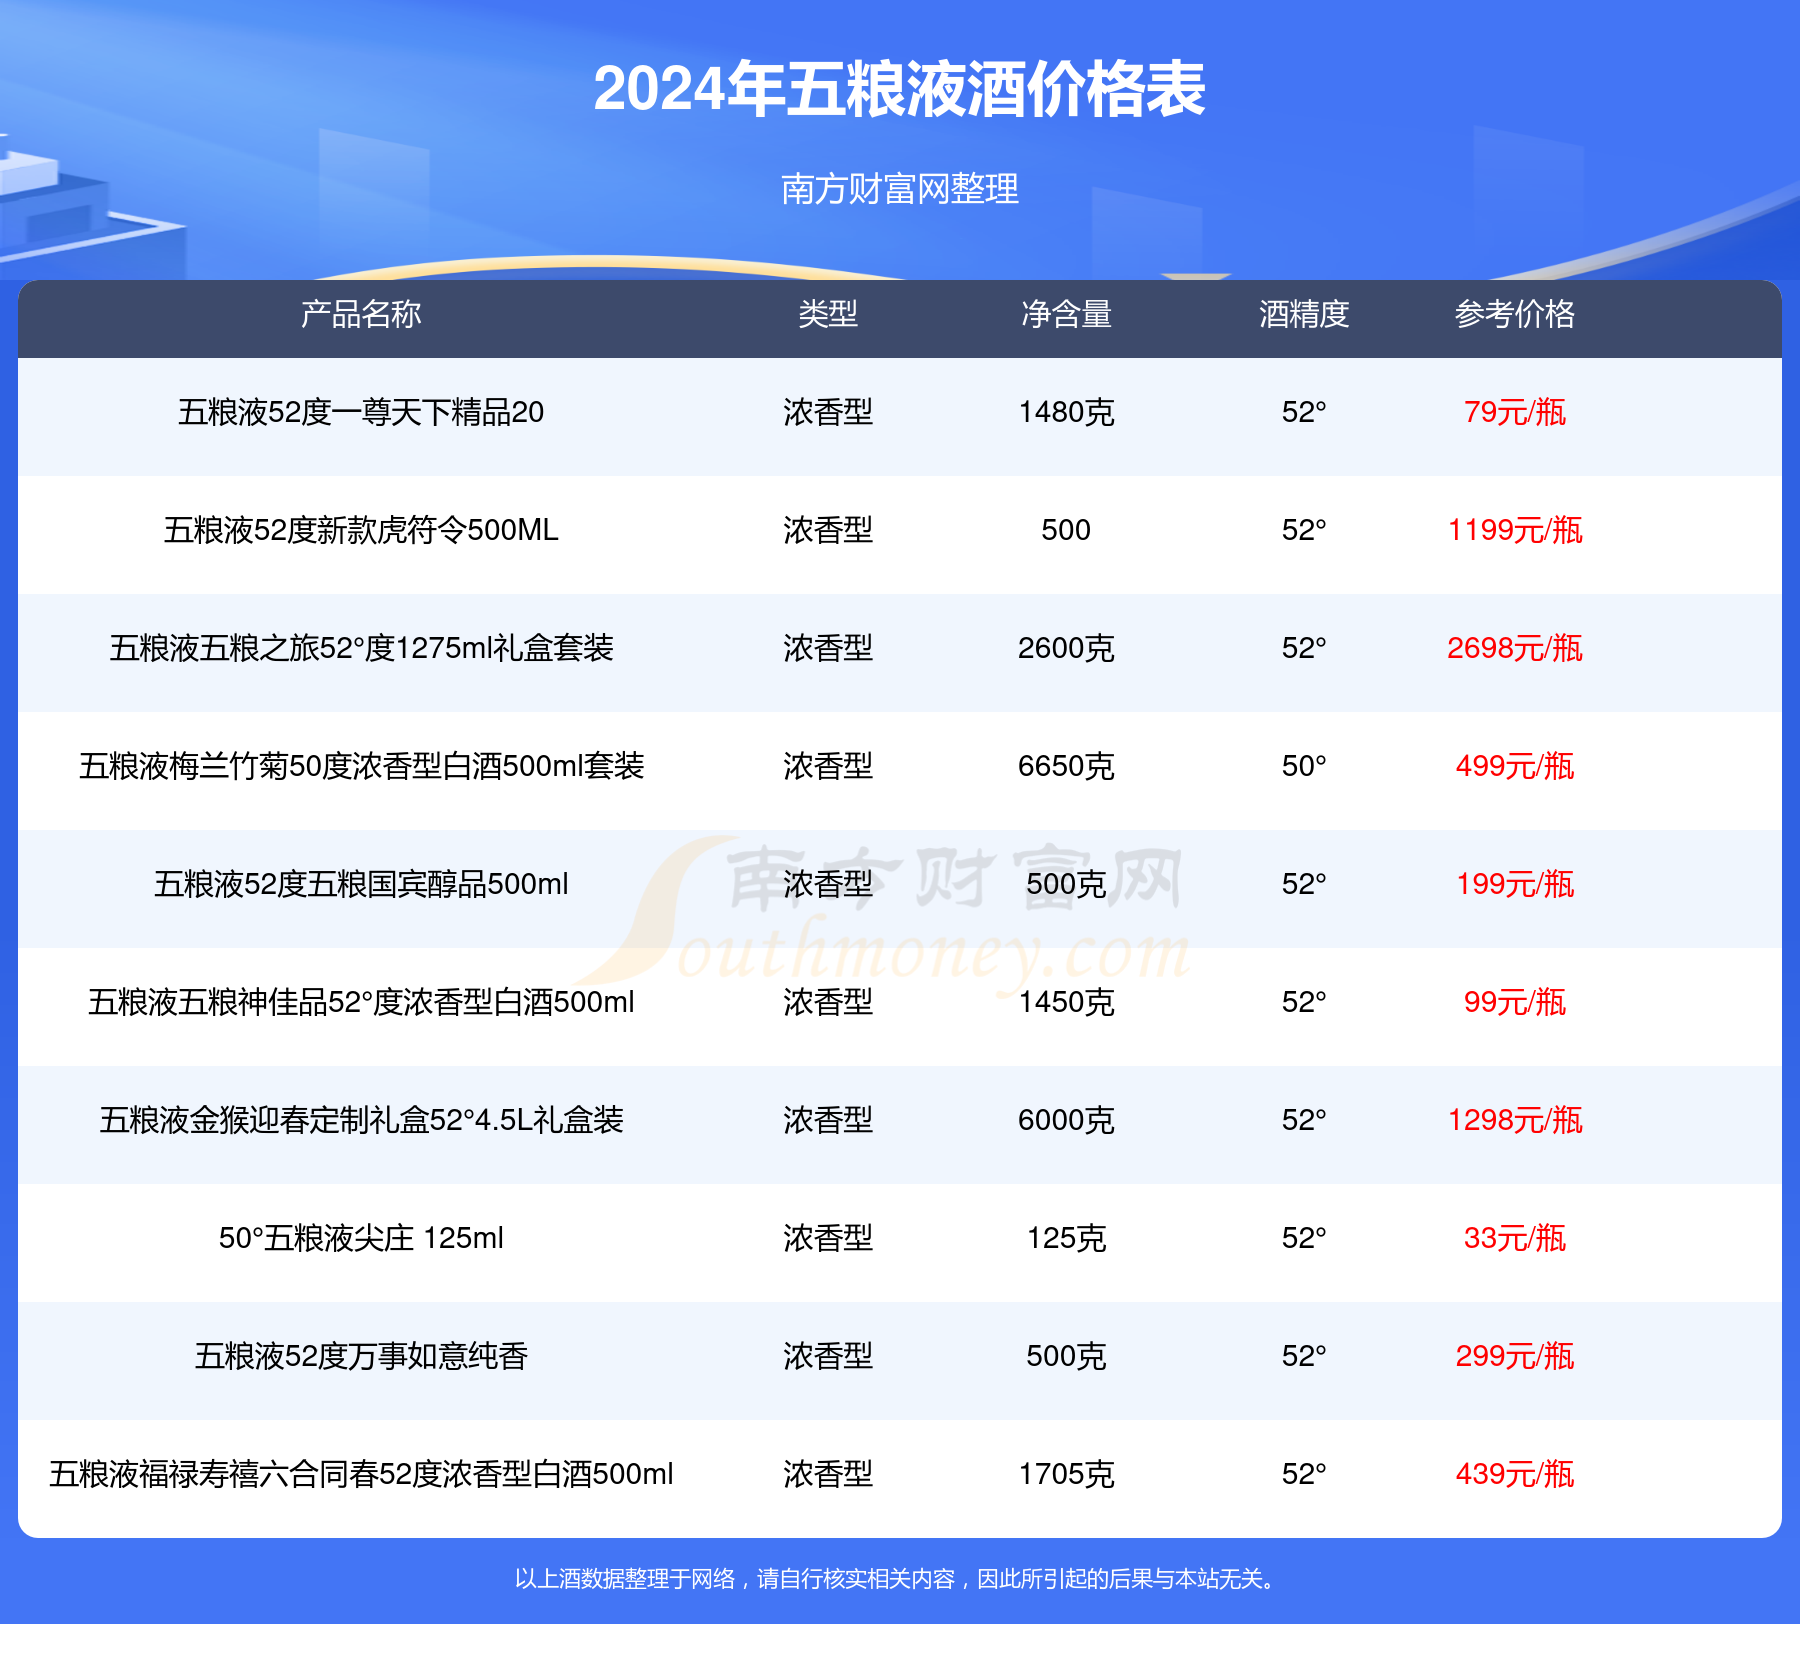Select product 五粮液金猴迎春定制礼盒52°4.5L礼盒装

(361, 1120)
